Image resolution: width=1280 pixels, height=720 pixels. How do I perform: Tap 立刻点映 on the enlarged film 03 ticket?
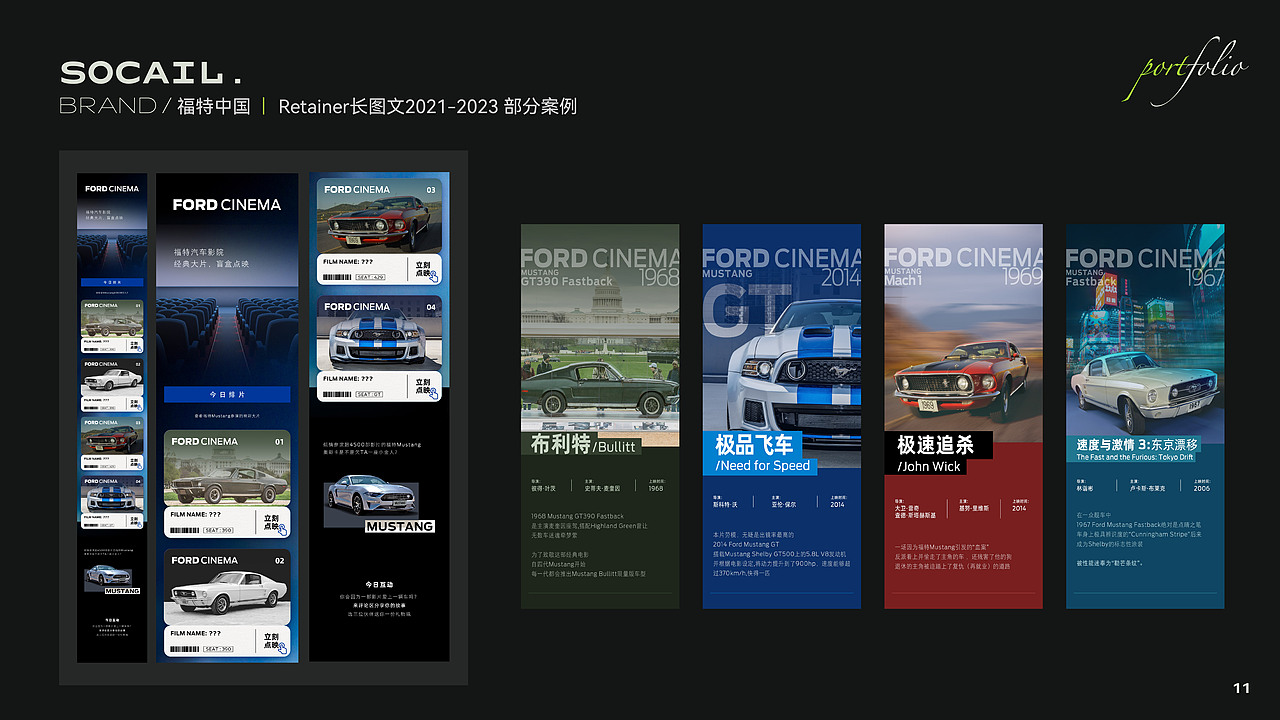click(426, 273)
